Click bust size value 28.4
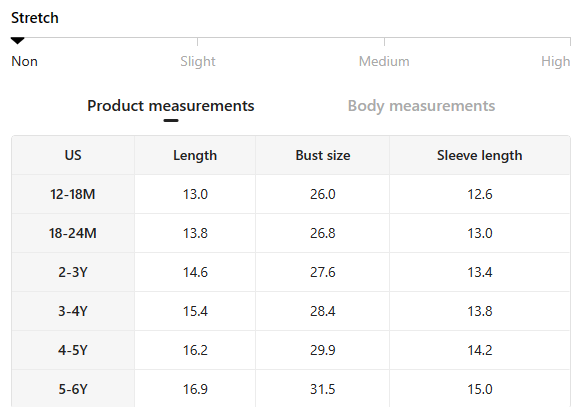574x407 pixels. [323, 311]
